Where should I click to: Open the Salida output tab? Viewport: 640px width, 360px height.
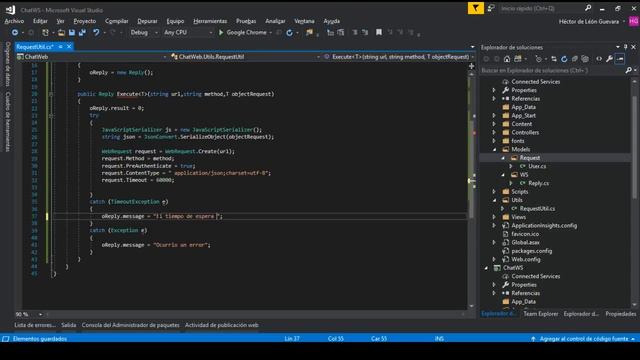[x=69, y=325]
